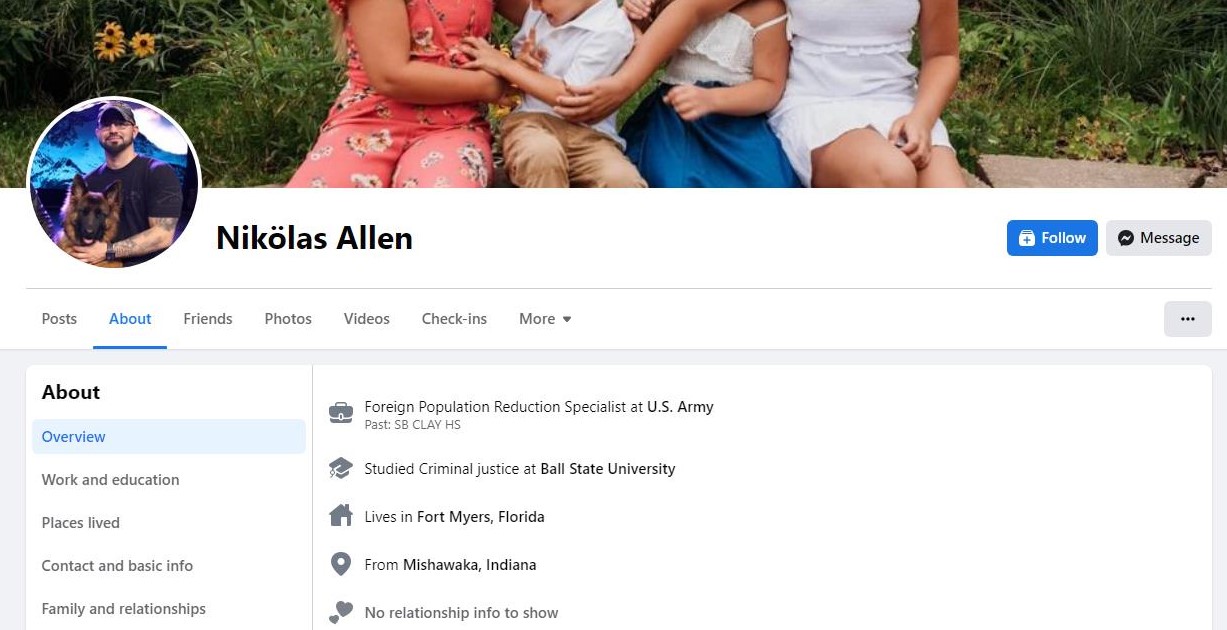1227x630 pixels.
Task: Open the three-dots profile options button
Action: [1188, 319]
